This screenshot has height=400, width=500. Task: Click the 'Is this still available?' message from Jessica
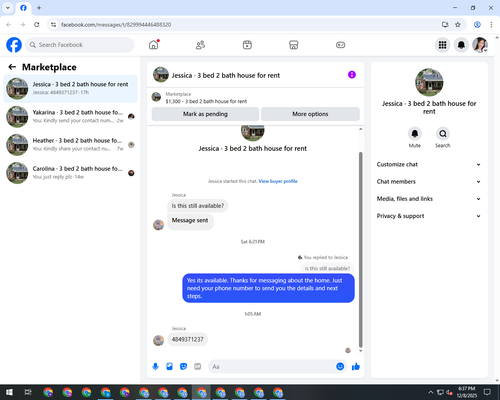[x=198, y=206]
